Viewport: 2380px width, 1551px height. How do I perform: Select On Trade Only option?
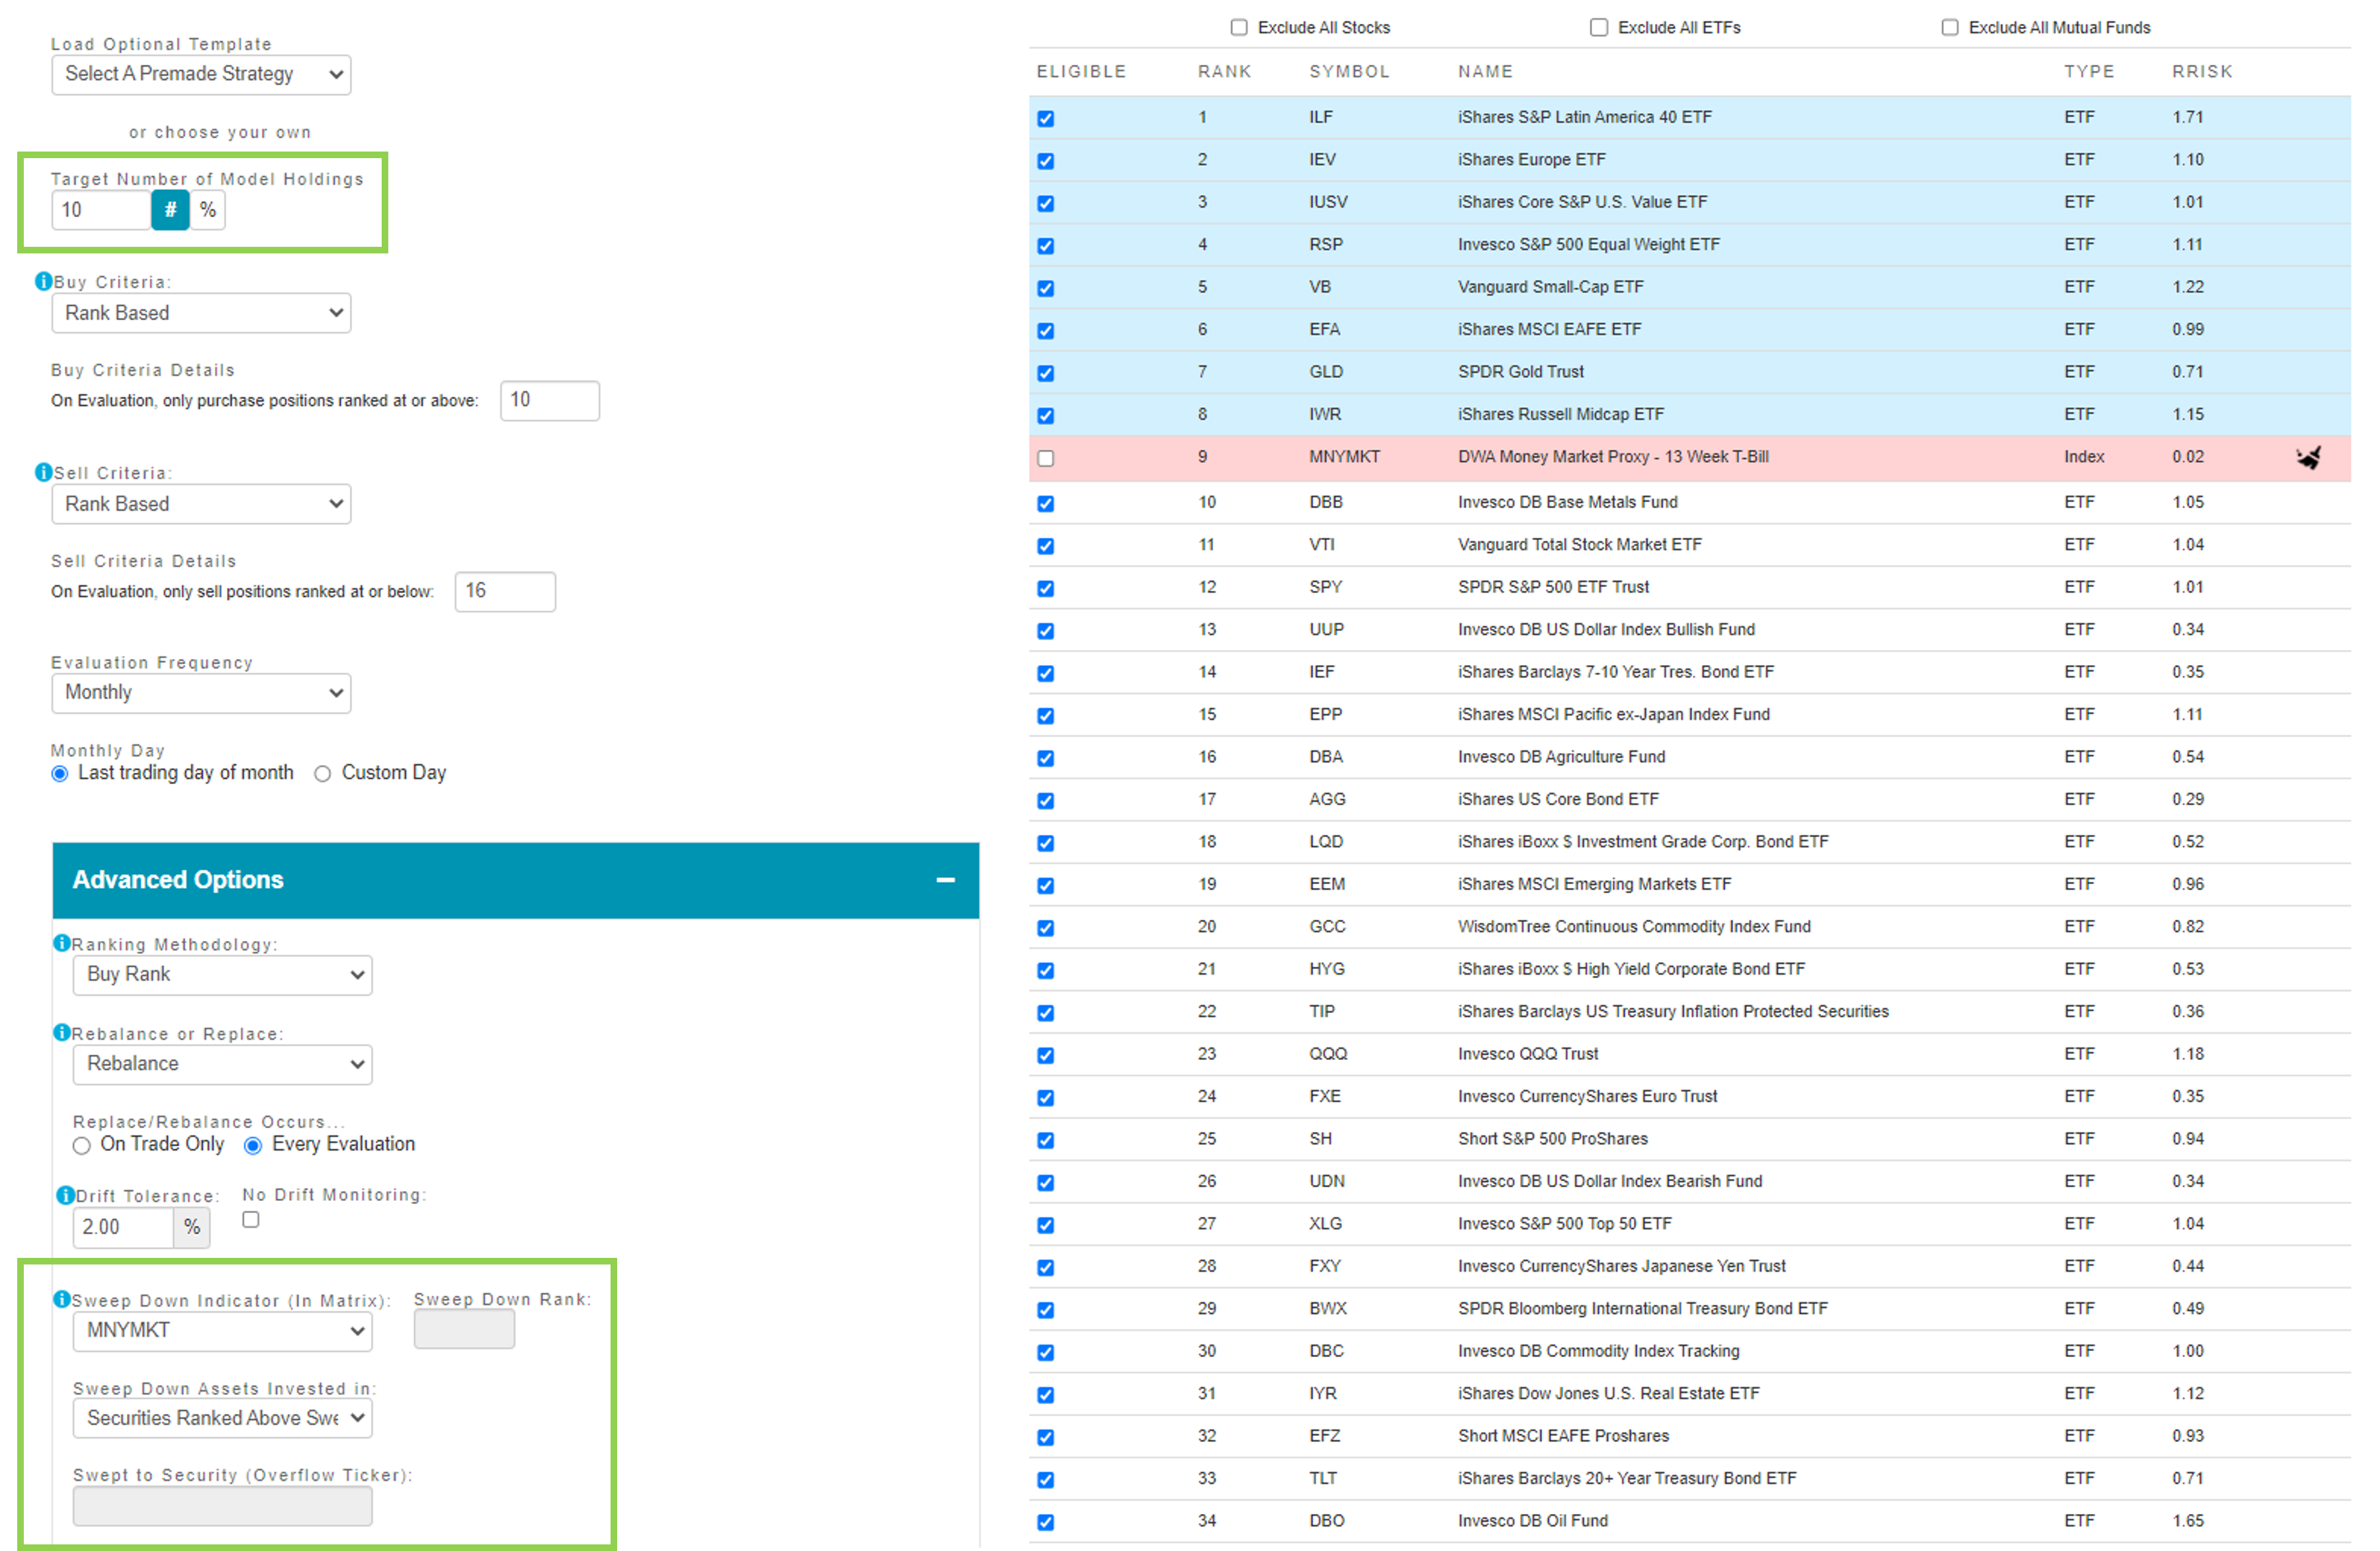pyautogui.click(x=82, y=1145)
